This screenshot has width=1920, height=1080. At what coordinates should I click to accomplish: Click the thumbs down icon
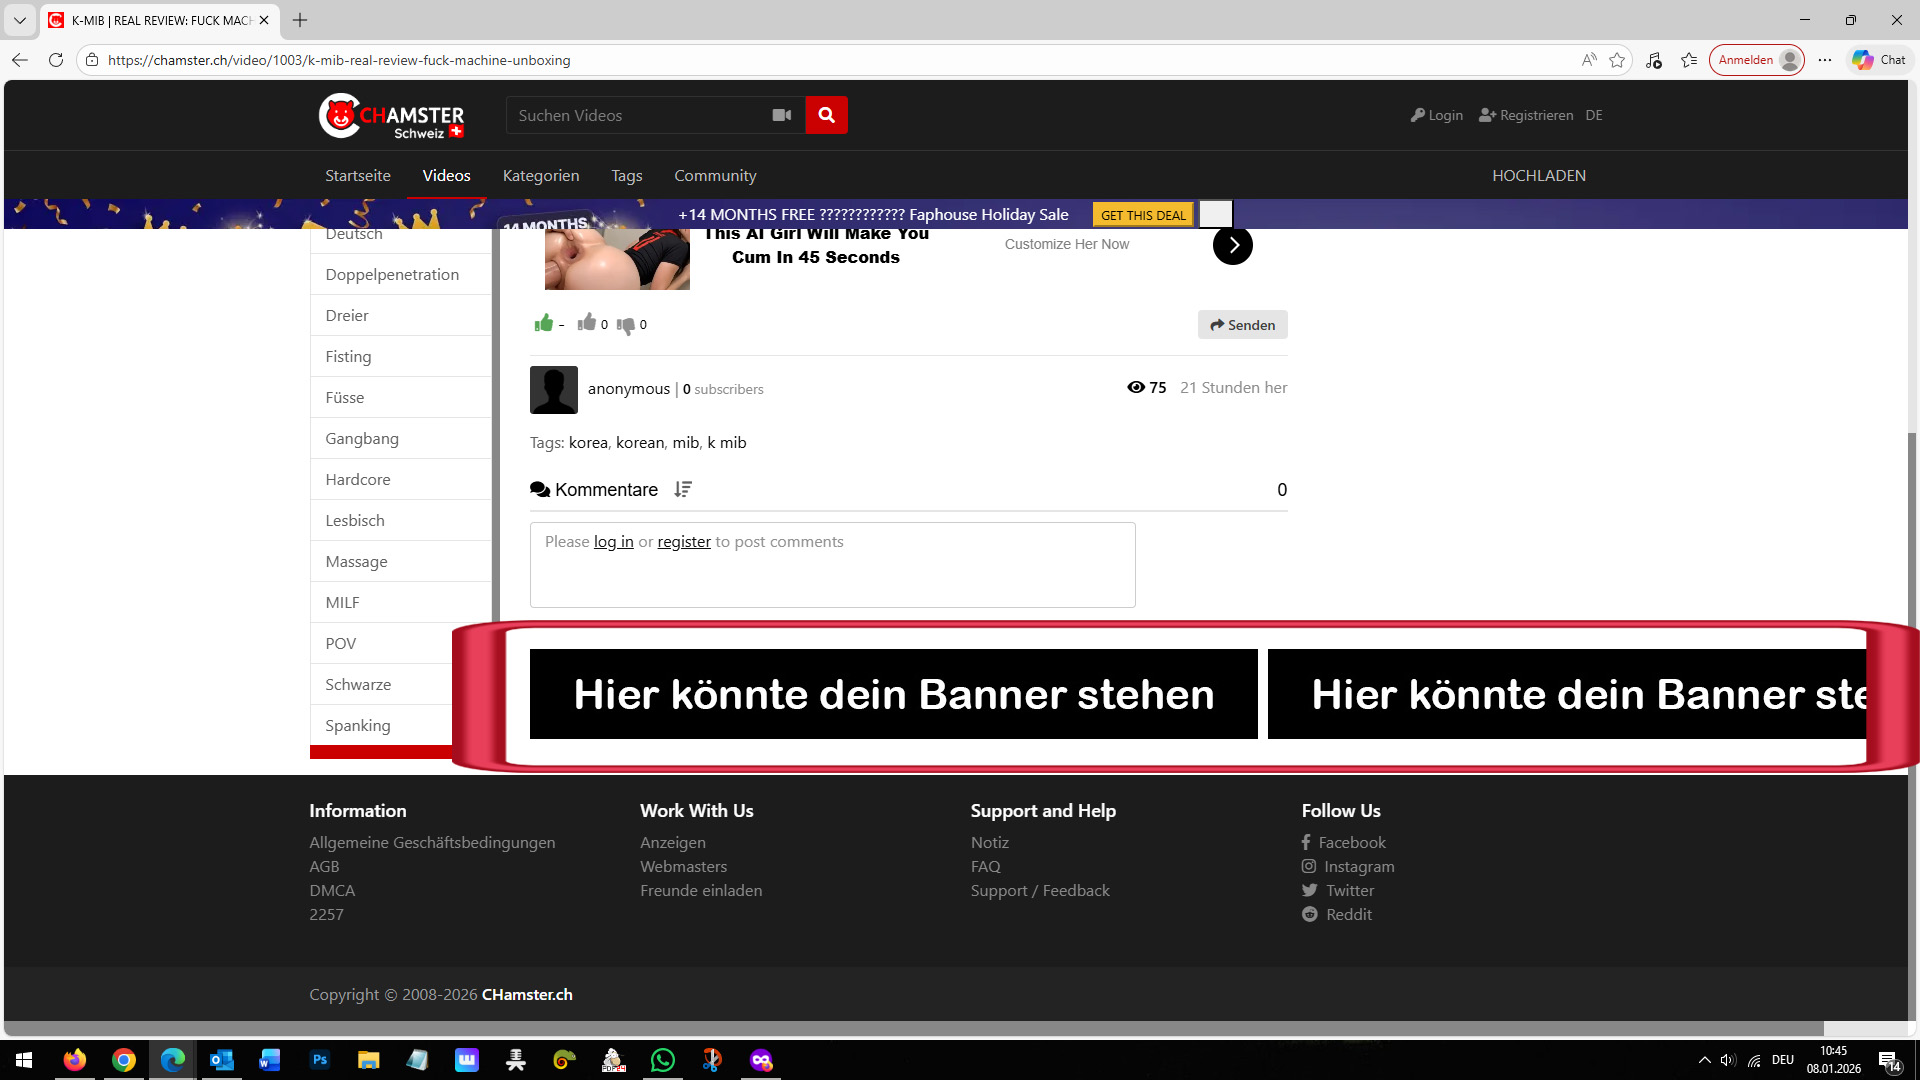(x=627, y=324)
